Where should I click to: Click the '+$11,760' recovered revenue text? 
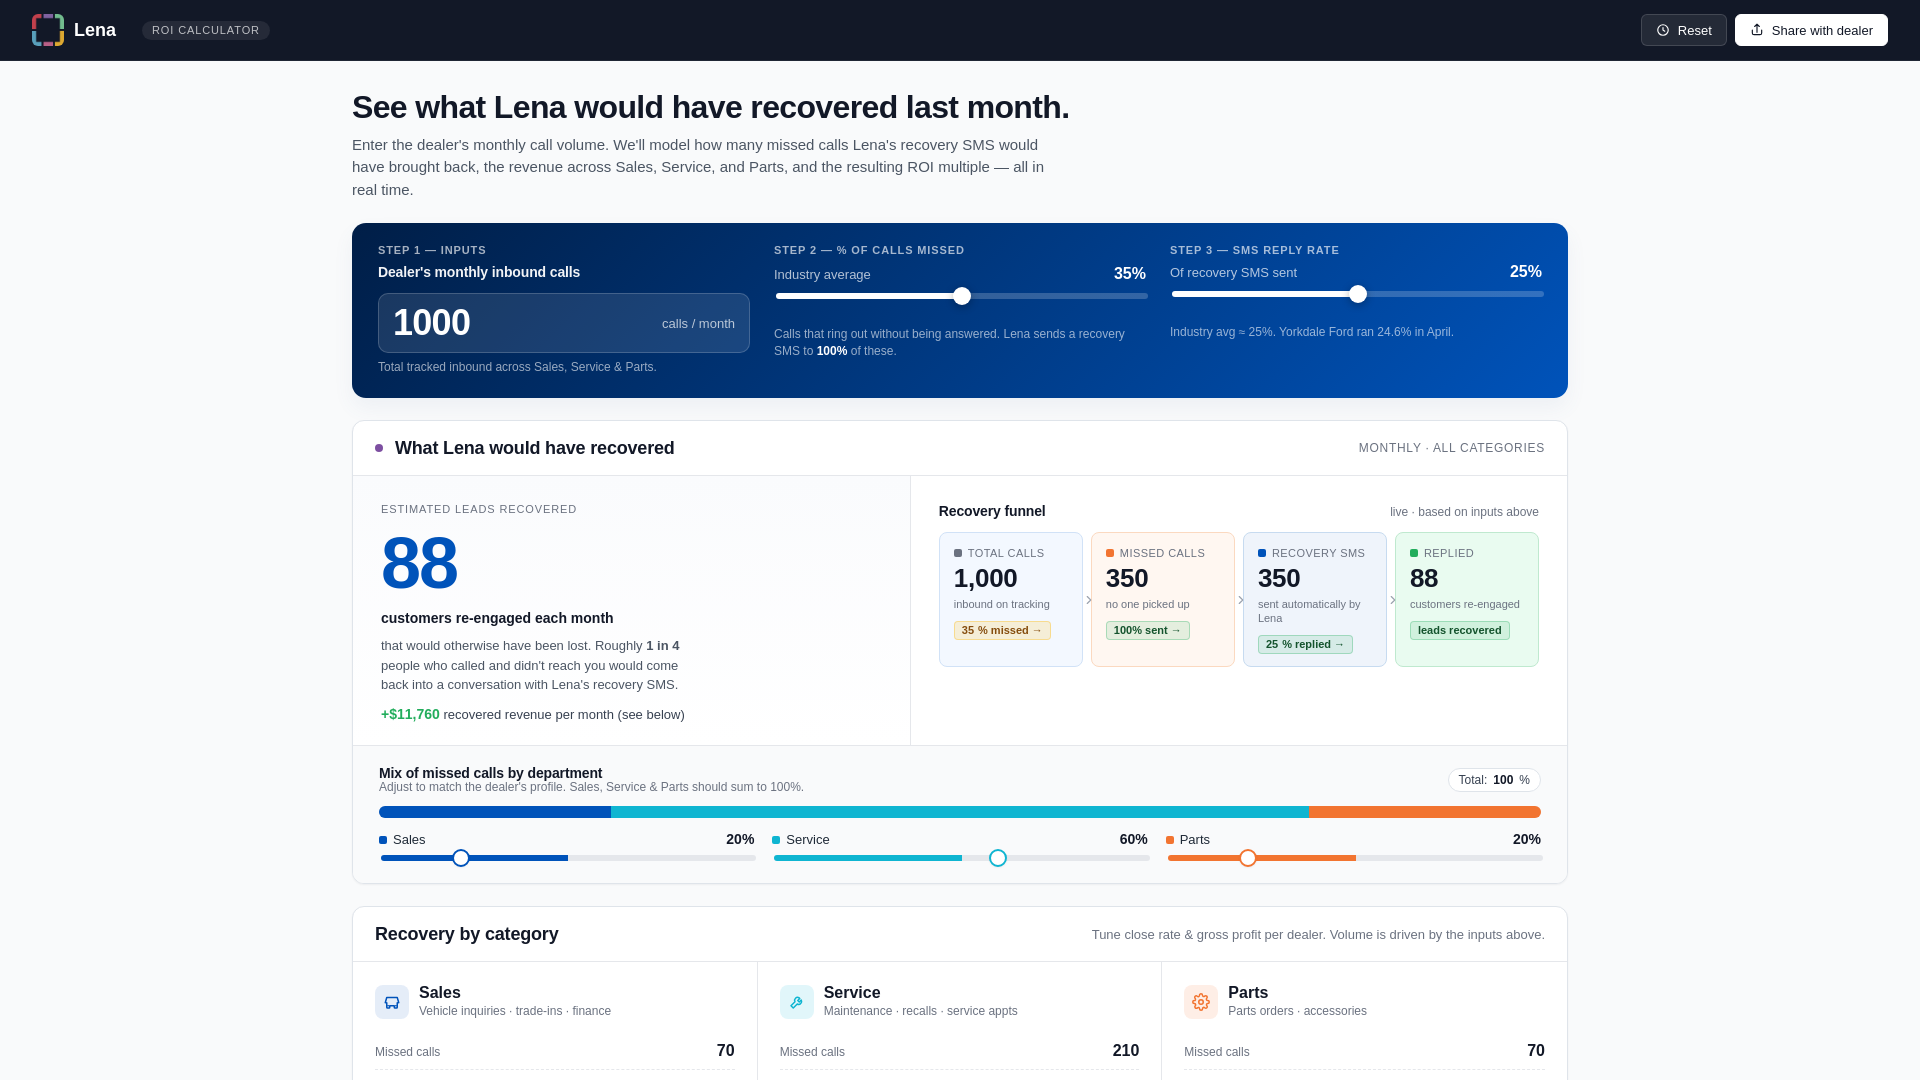(410, 714)
